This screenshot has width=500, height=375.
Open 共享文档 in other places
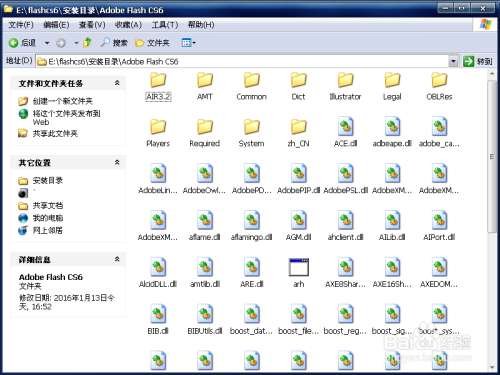(x=40, y=206)
